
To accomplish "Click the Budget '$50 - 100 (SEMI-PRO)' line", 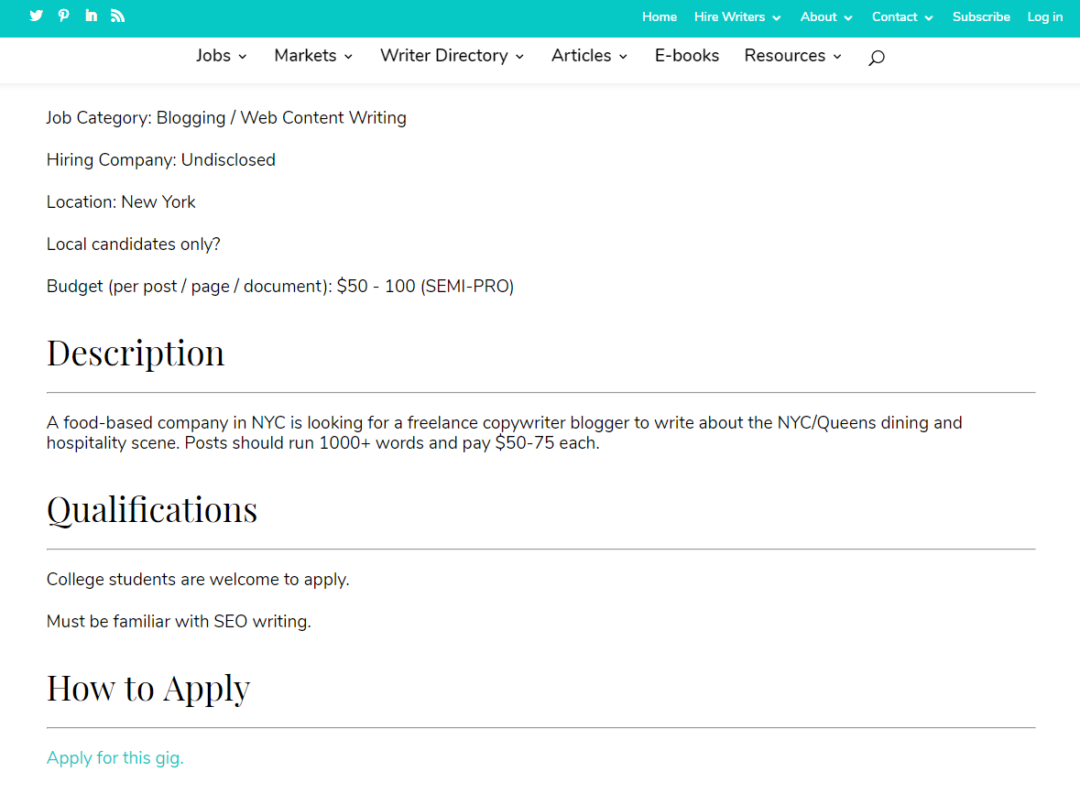I will (280, 286).
